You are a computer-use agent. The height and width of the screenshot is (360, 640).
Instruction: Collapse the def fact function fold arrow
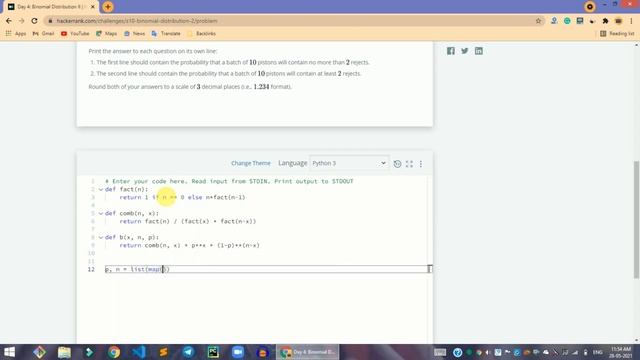tap(101, 189)
